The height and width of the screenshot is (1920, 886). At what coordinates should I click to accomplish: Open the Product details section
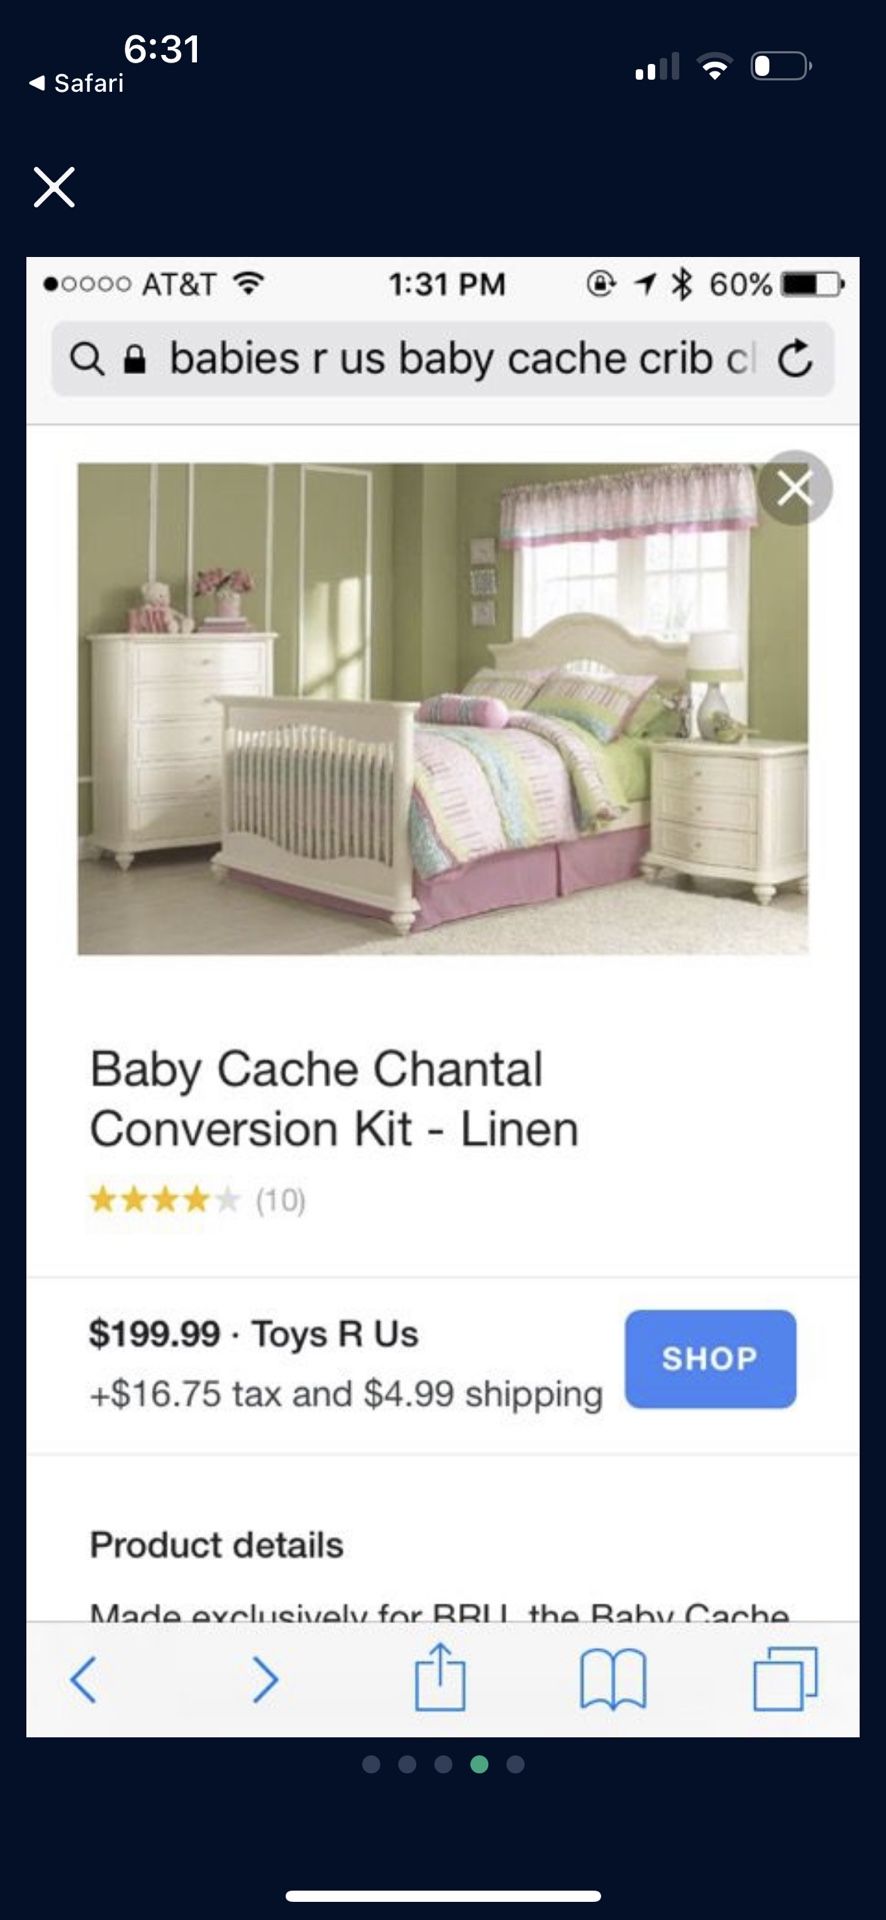[217, 1545]
